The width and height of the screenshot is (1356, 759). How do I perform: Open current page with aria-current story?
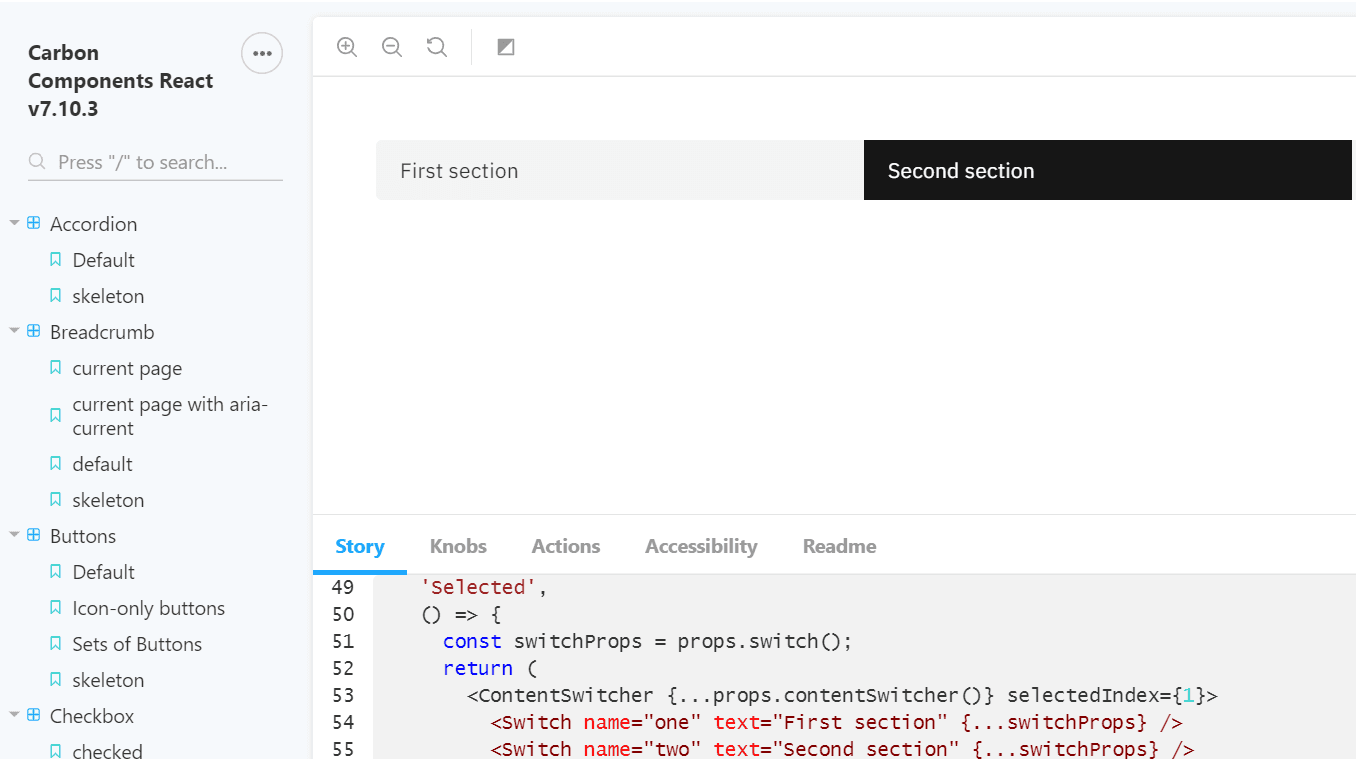170,416
